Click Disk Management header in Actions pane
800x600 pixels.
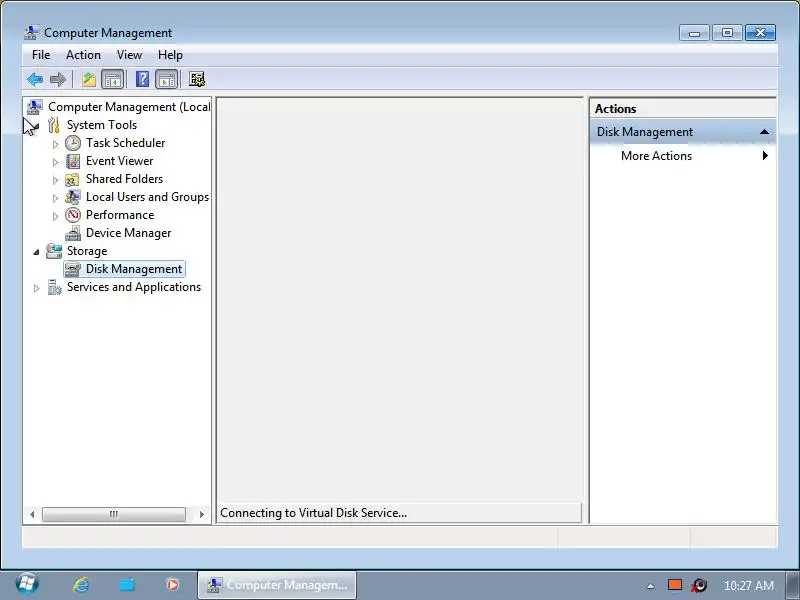pos(683,132)
